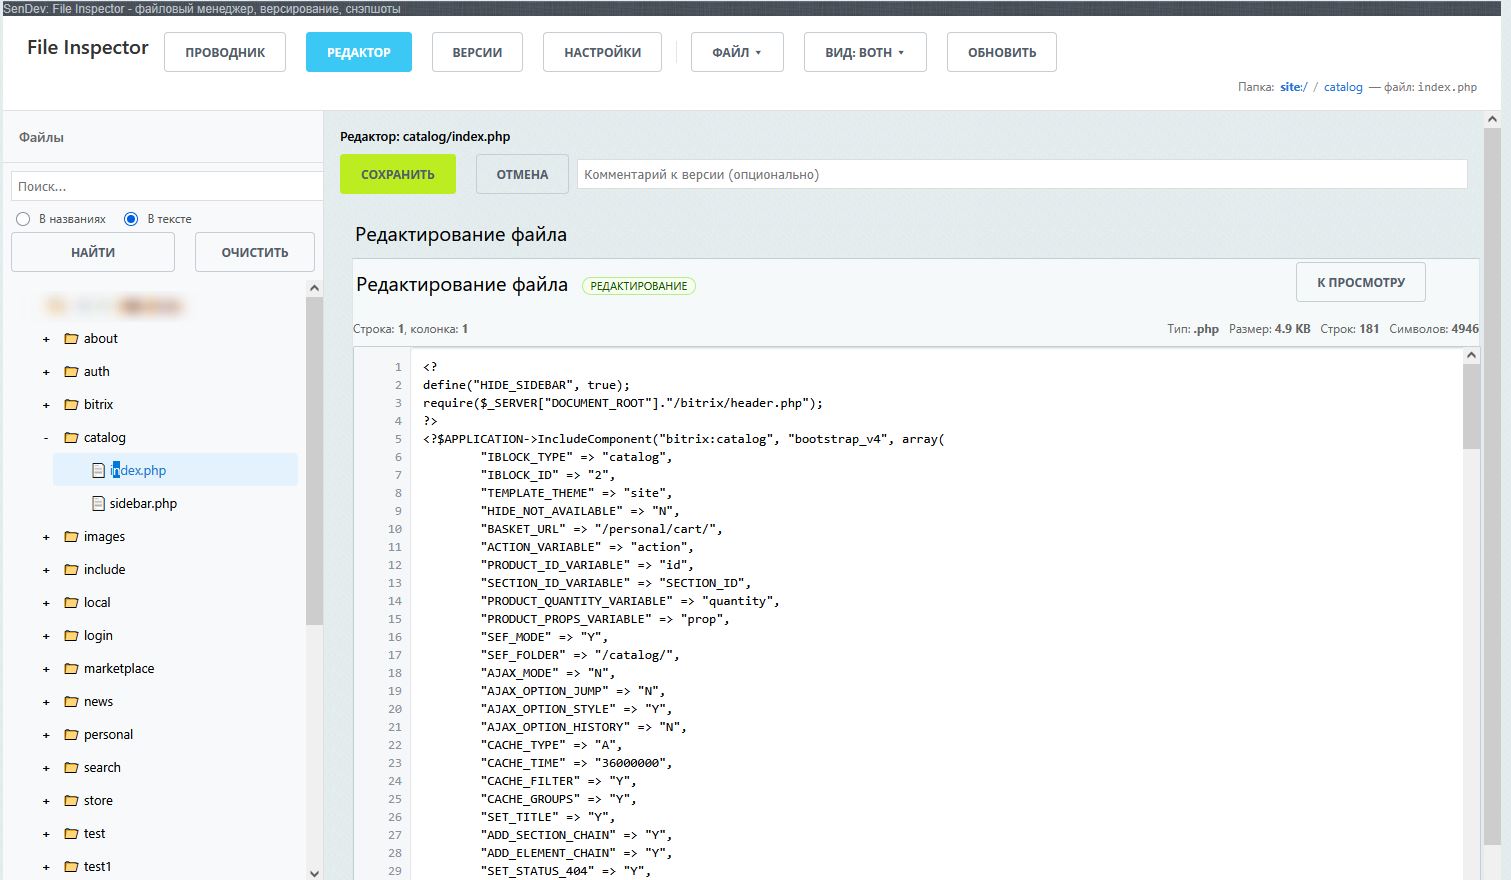The height and width of the screenshot is (880, 1511).
Task: Open the catalog breadcrumb link
Action: 1342,87
